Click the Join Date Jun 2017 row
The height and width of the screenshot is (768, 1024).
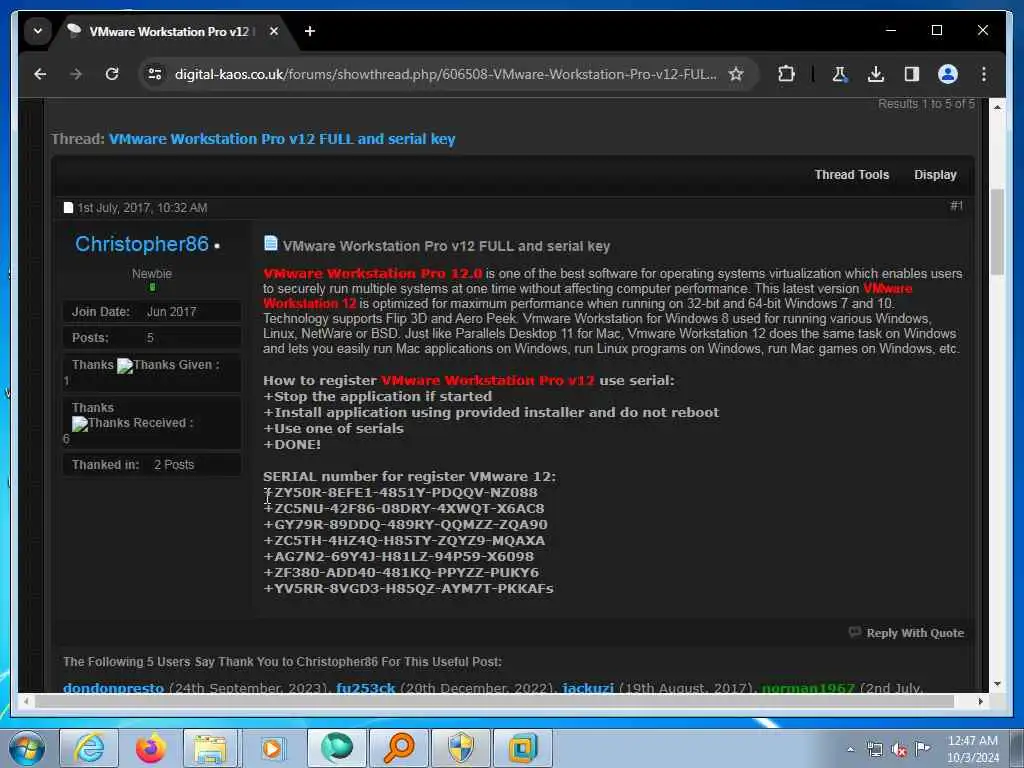[152, 312]
